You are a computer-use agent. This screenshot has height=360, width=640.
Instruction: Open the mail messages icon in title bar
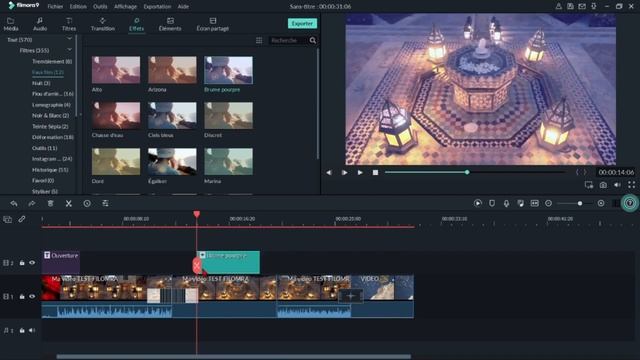coord(582,6)
